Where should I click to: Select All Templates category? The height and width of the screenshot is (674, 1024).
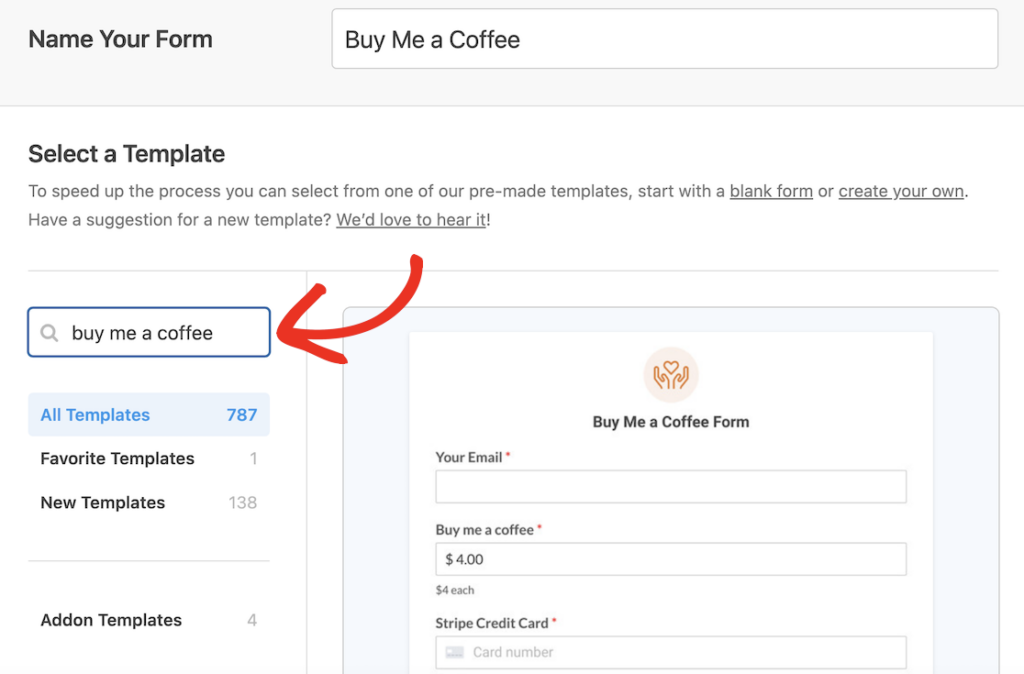point(149,415)
